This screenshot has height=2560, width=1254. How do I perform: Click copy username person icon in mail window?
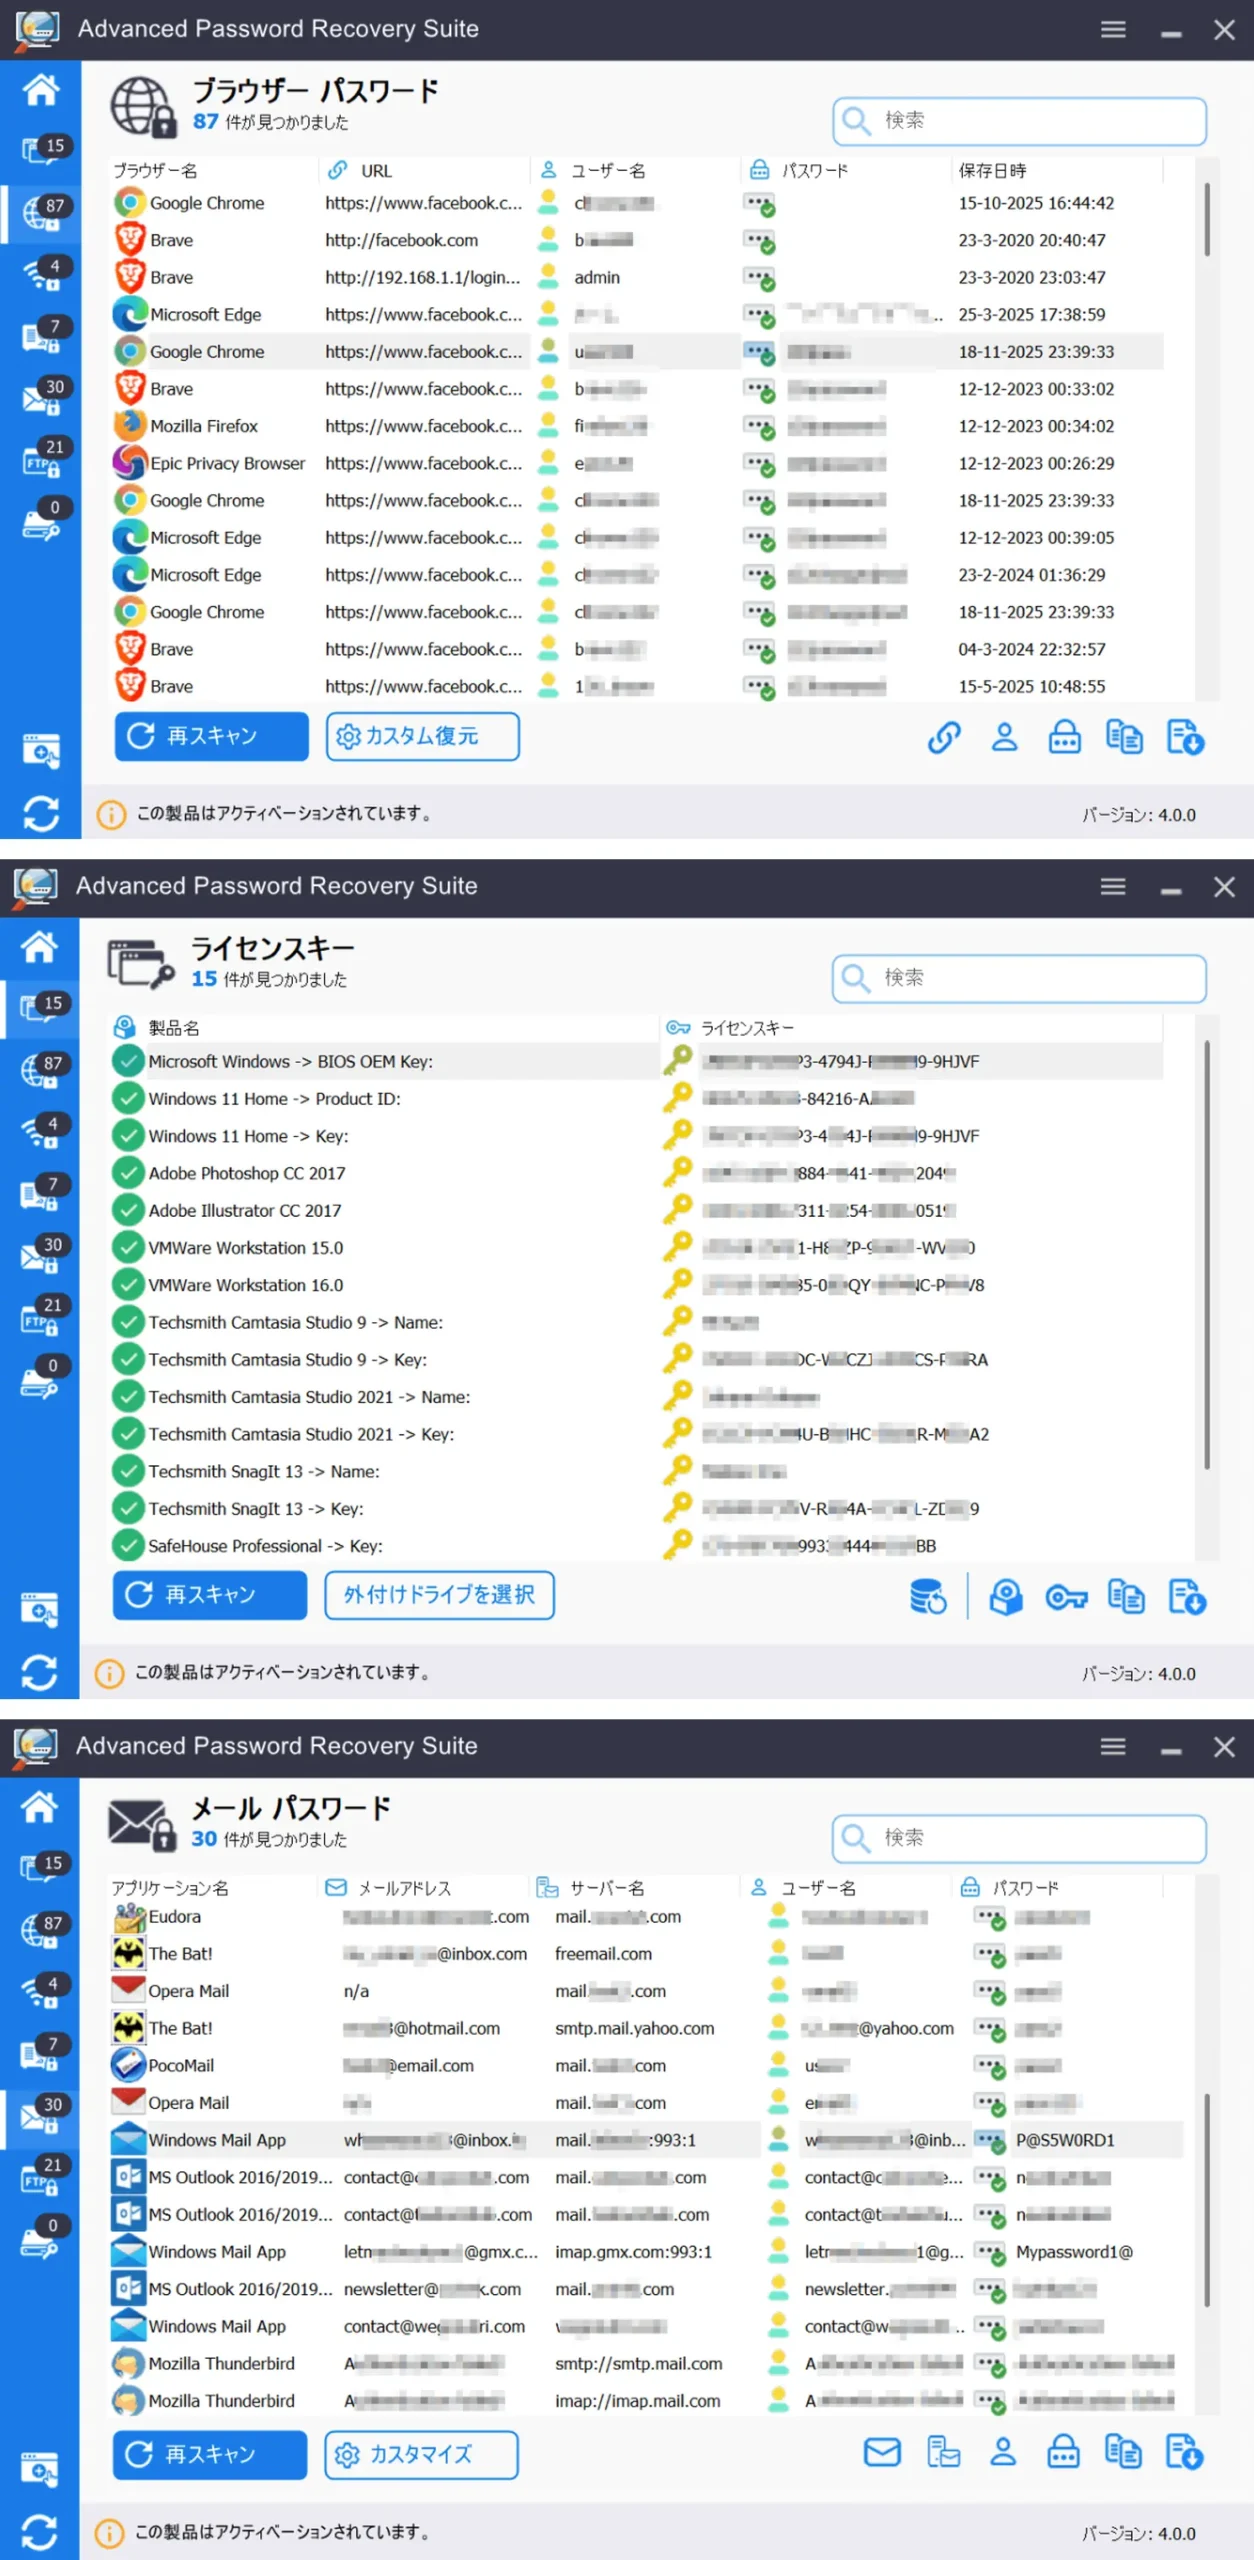(1003, 2452)
